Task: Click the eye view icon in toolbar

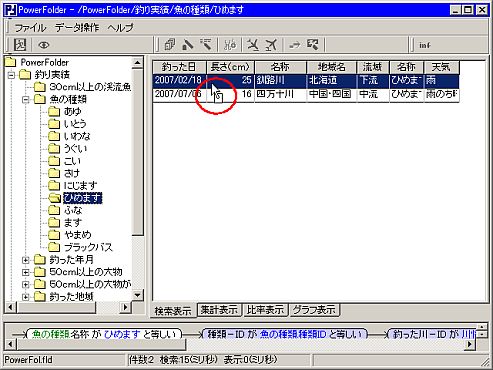Action: point(44,45)
